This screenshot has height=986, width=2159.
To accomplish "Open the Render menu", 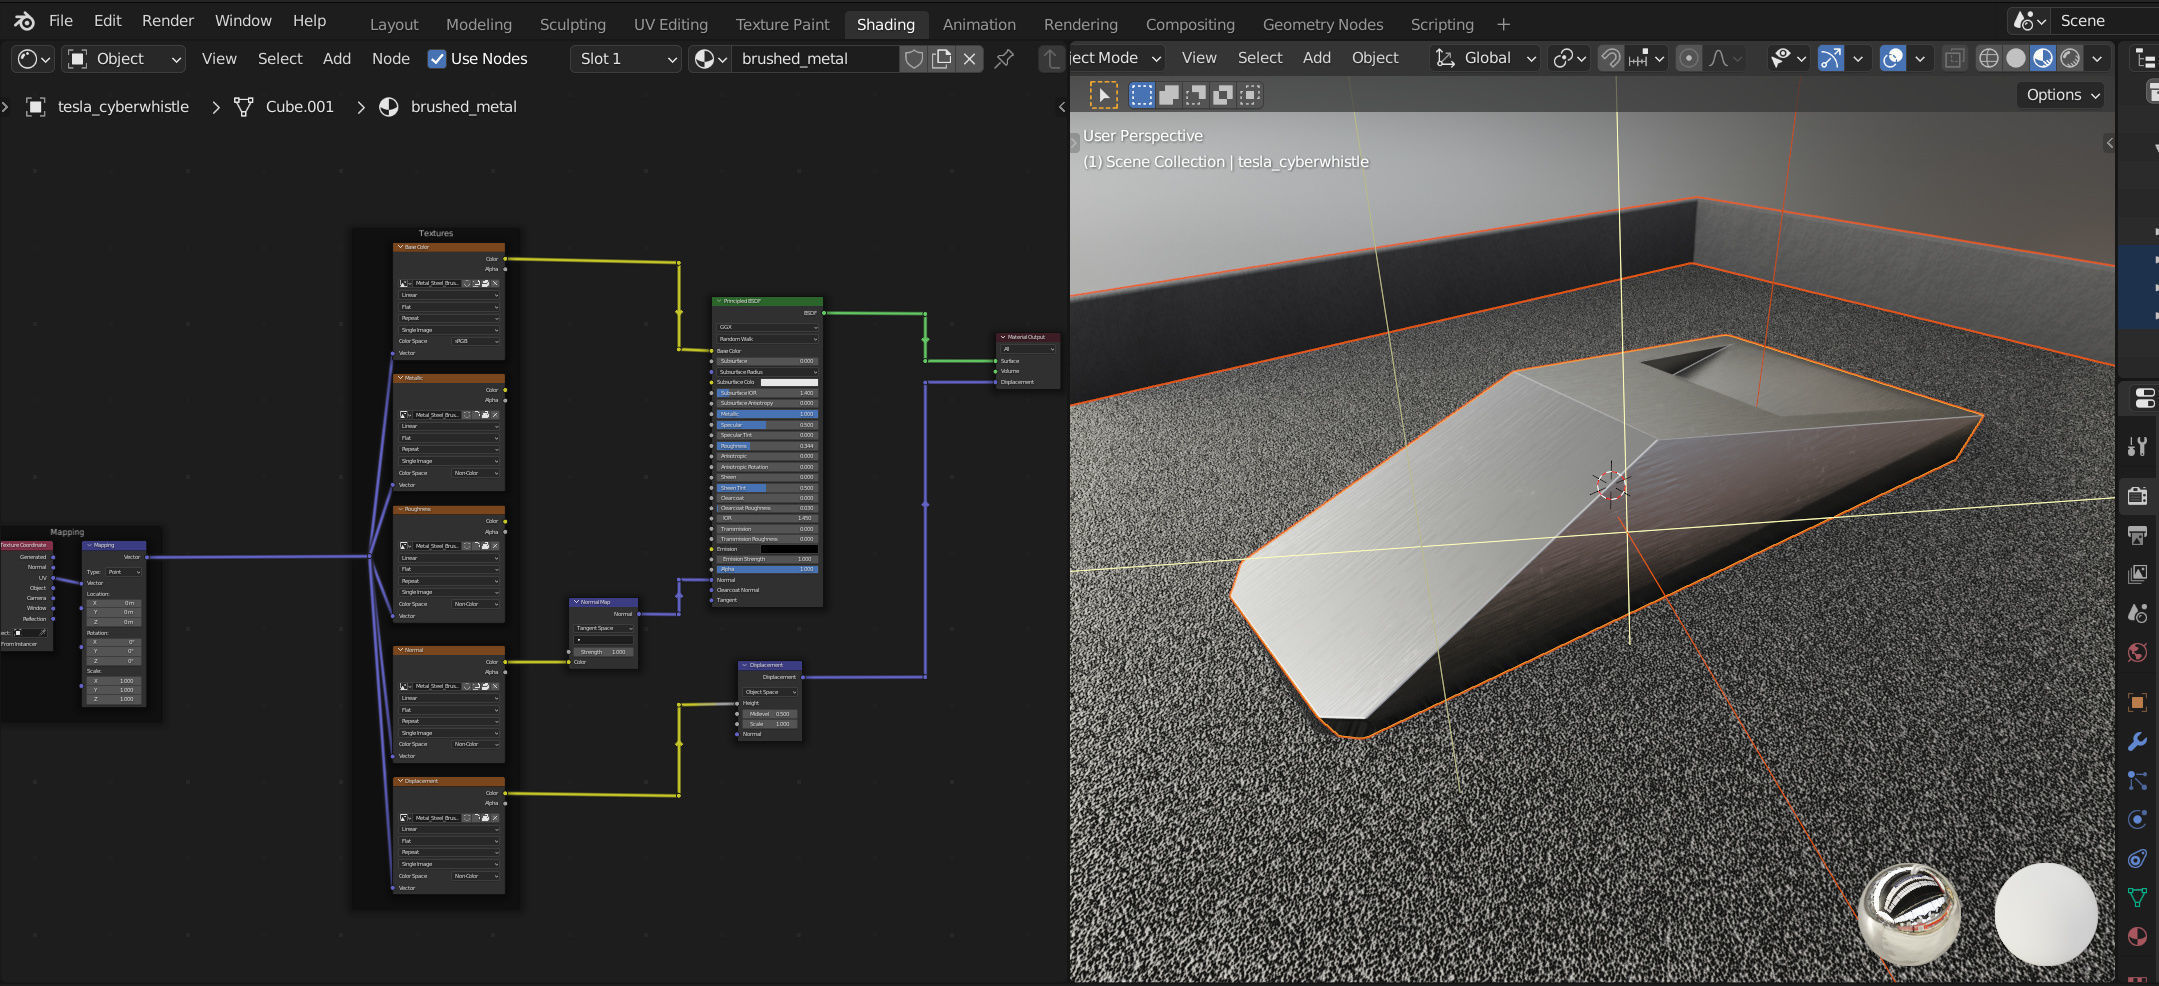I will [168, 21].
